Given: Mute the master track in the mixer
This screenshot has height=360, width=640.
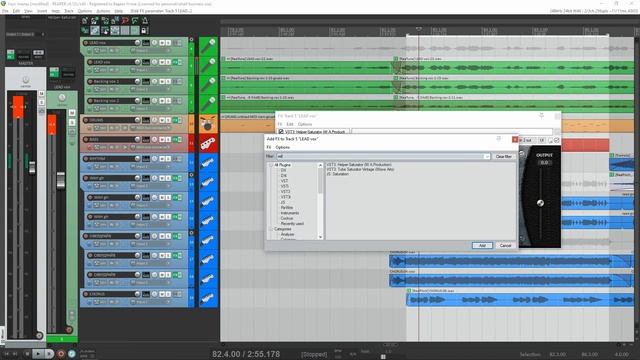Looking at the screenshot, I should [41, 94].
